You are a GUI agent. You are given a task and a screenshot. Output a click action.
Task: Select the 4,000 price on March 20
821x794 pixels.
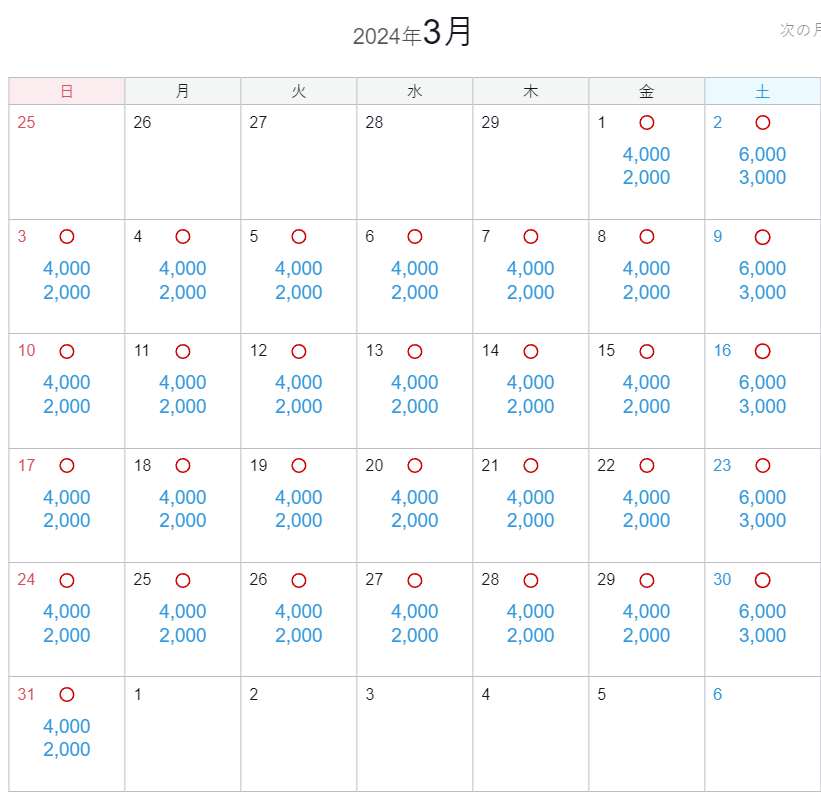click(415, 497)
